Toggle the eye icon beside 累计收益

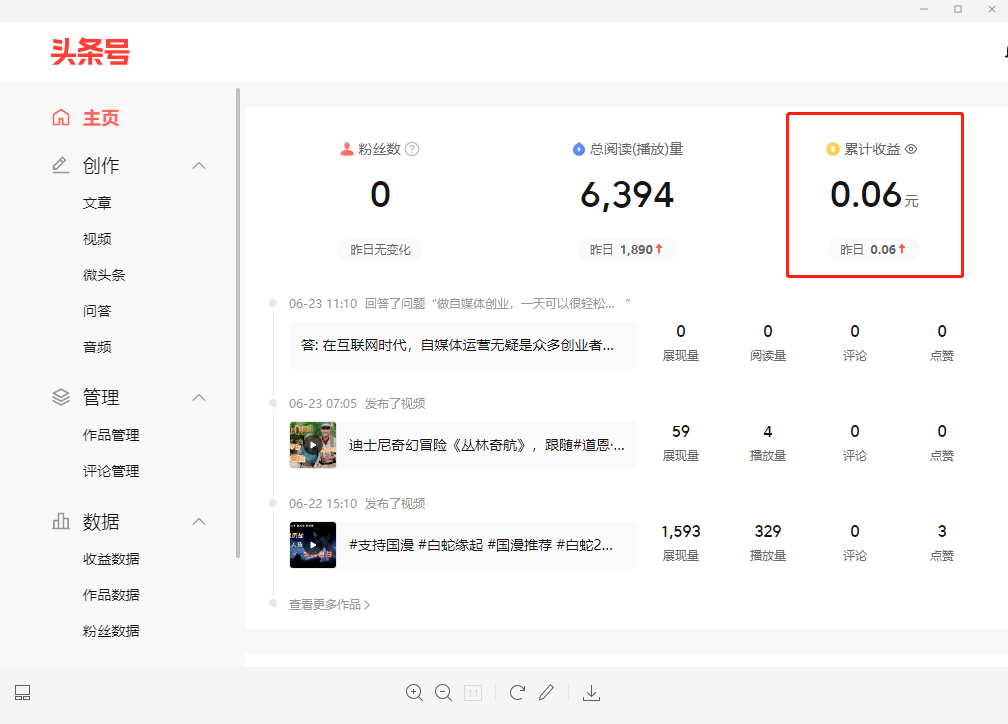911,148
